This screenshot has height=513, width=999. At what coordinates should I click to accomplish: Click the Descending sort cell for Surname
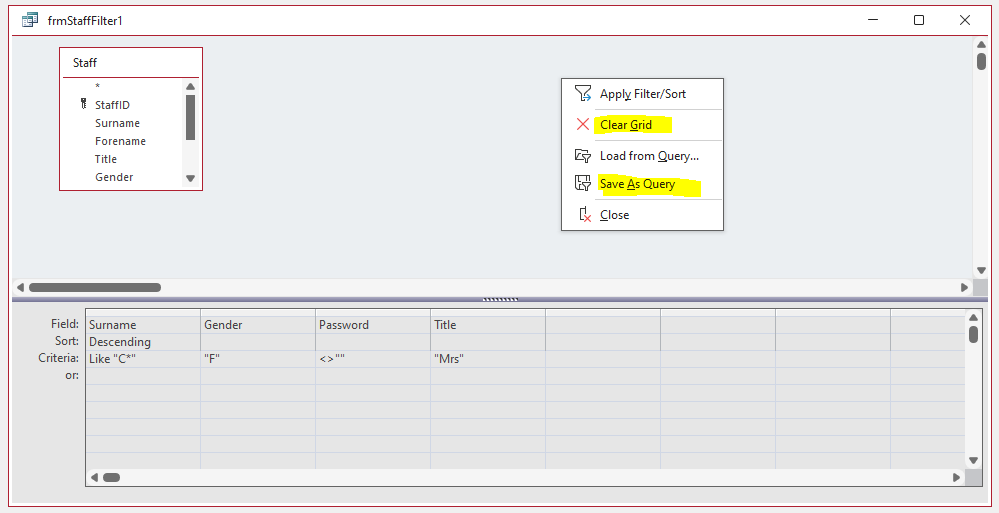pos(143,342)
